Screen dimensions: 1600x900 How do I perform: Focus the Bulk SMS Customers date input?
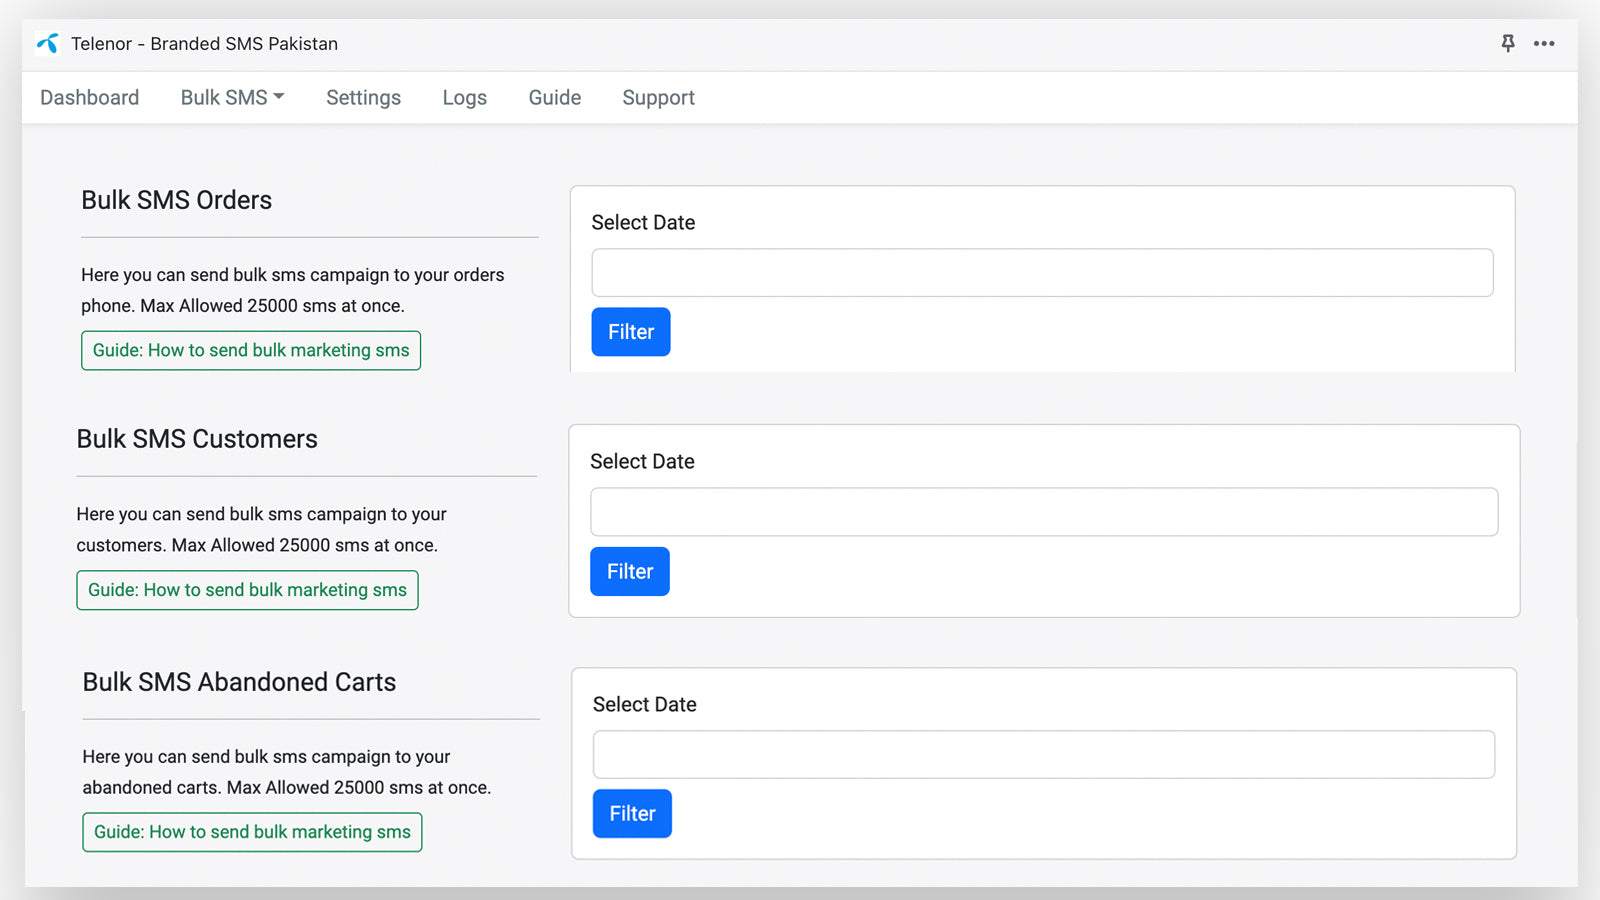[1043, 512]
